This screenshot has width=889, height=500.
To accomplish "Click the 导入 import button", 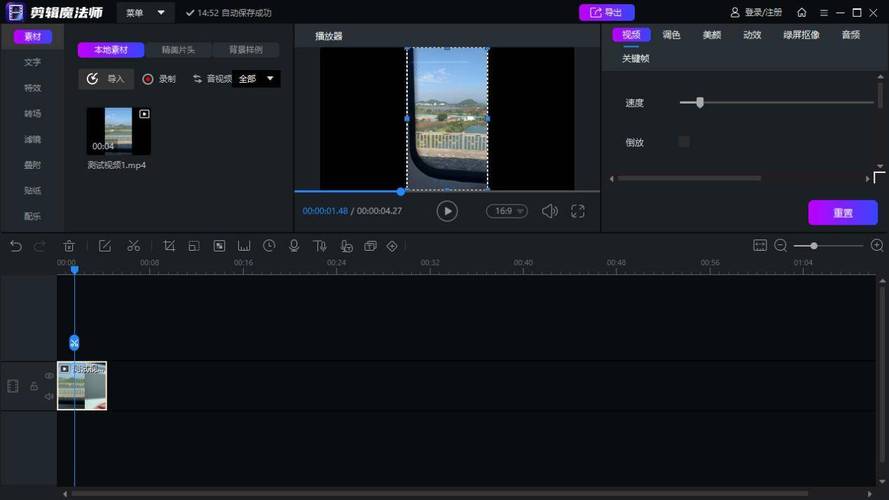I will click(106, 79).
